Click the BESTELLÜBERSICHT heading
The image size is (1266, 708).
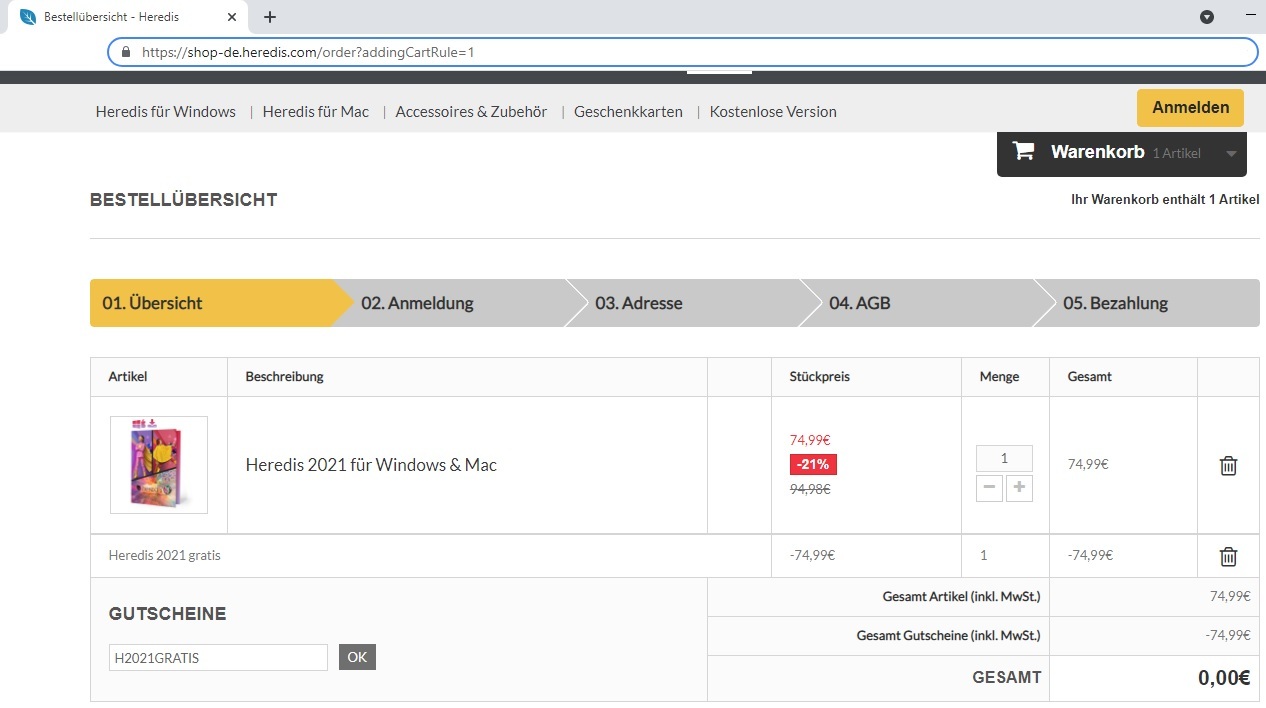[183, 200]
